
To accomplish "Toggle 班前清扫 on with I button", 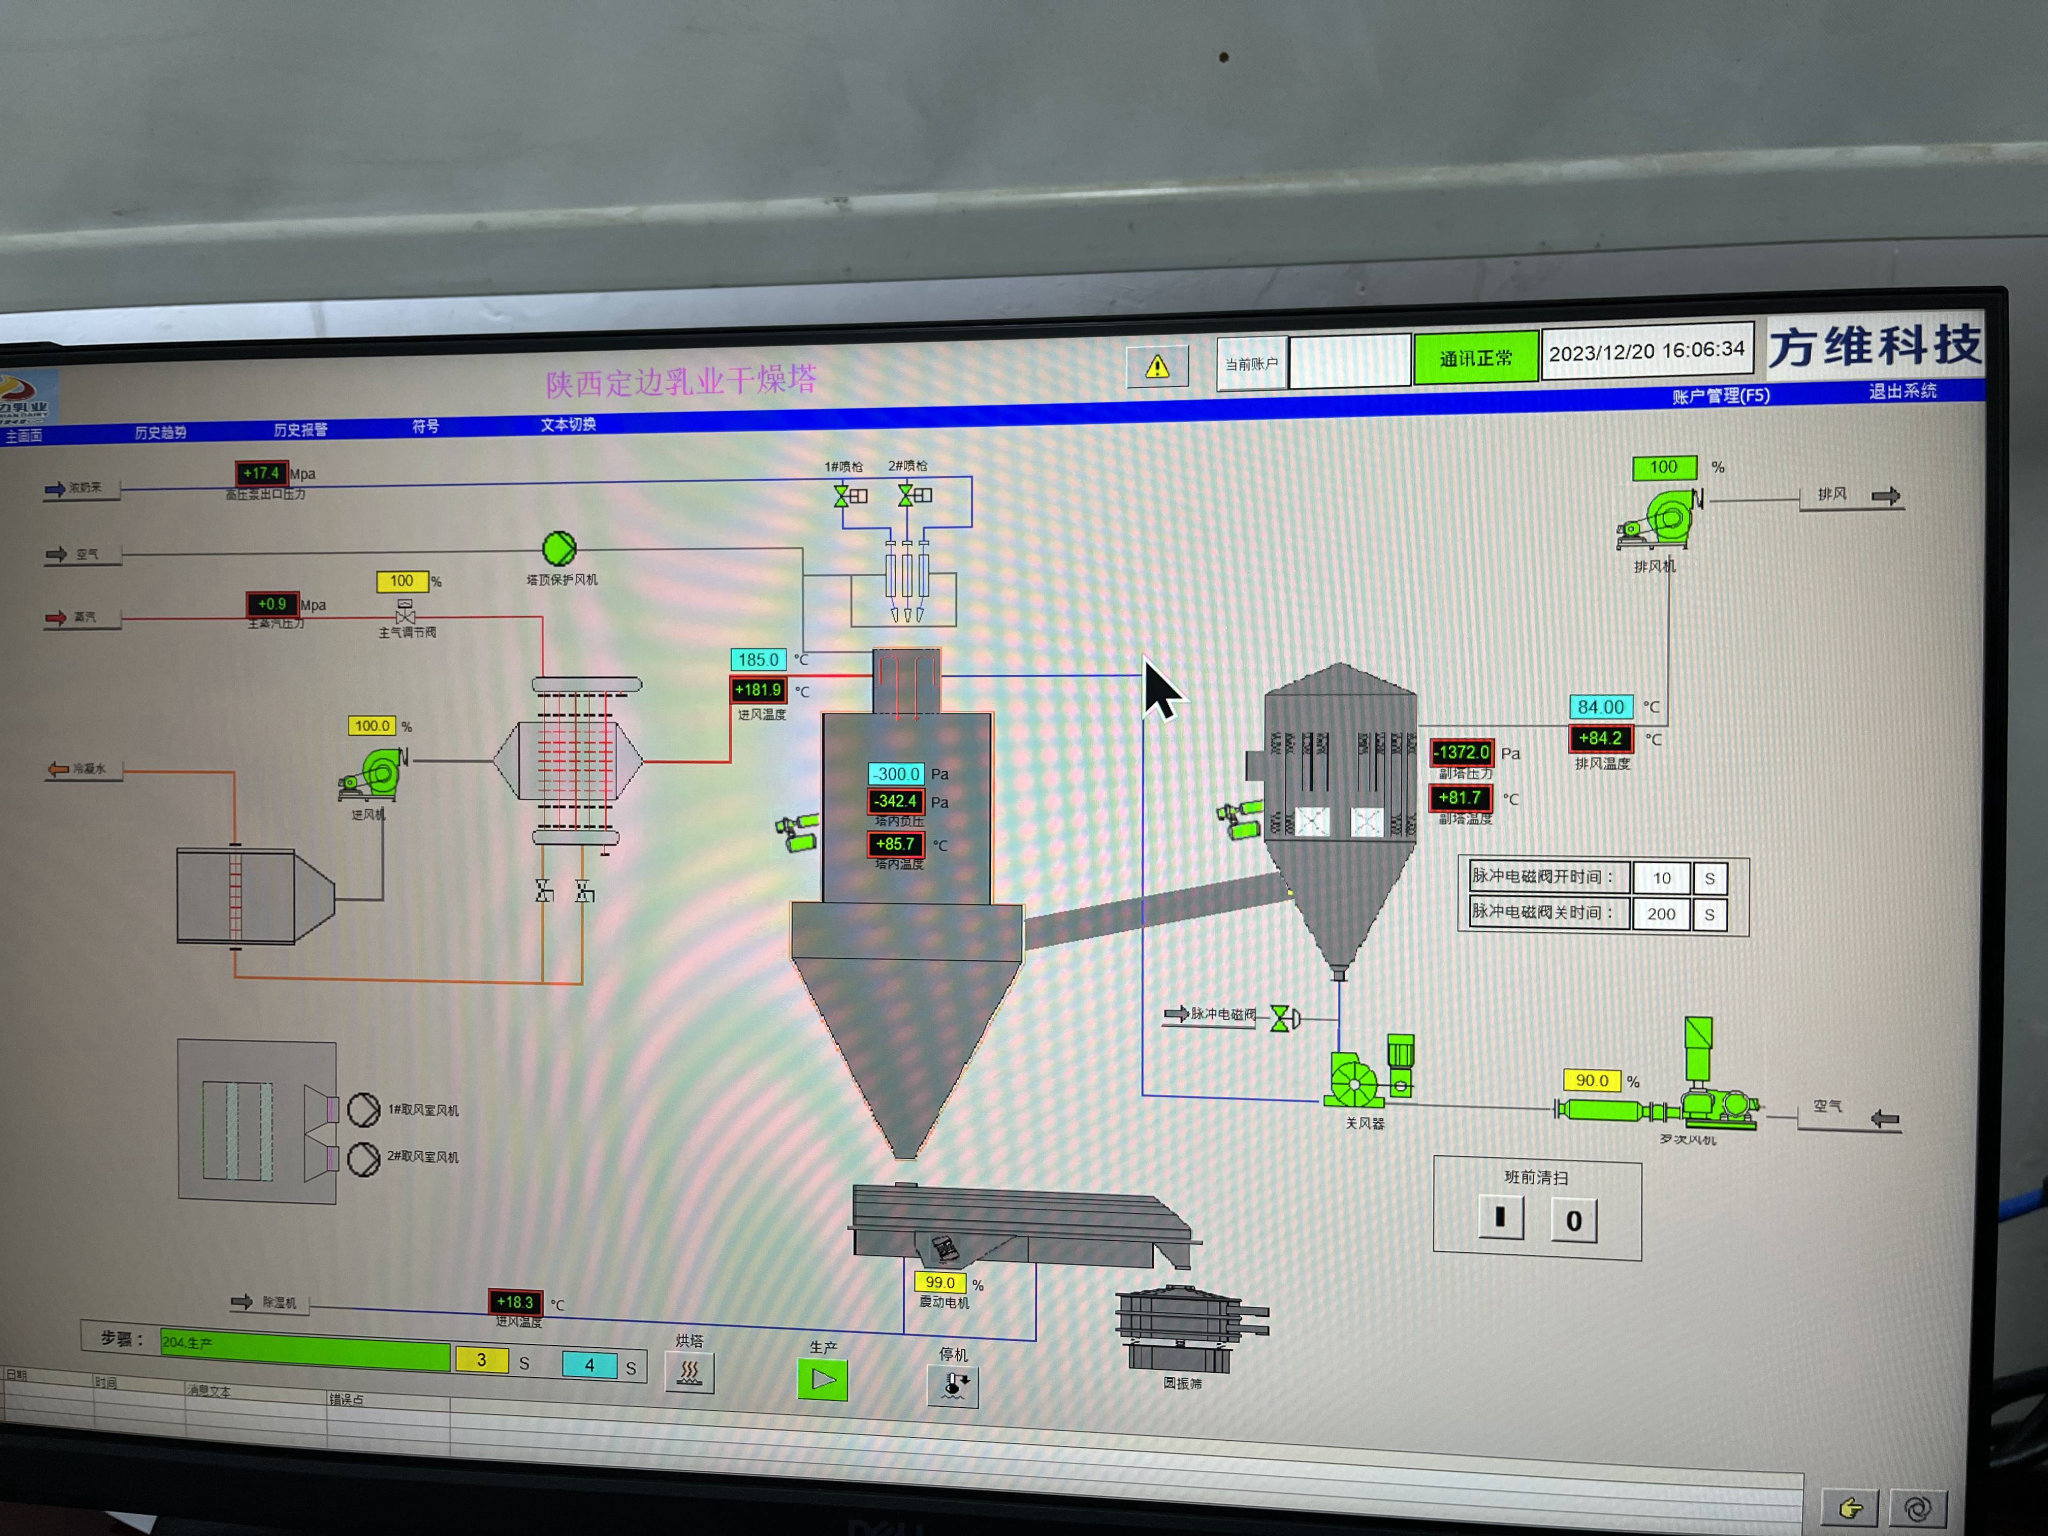I will 1500,1218.
